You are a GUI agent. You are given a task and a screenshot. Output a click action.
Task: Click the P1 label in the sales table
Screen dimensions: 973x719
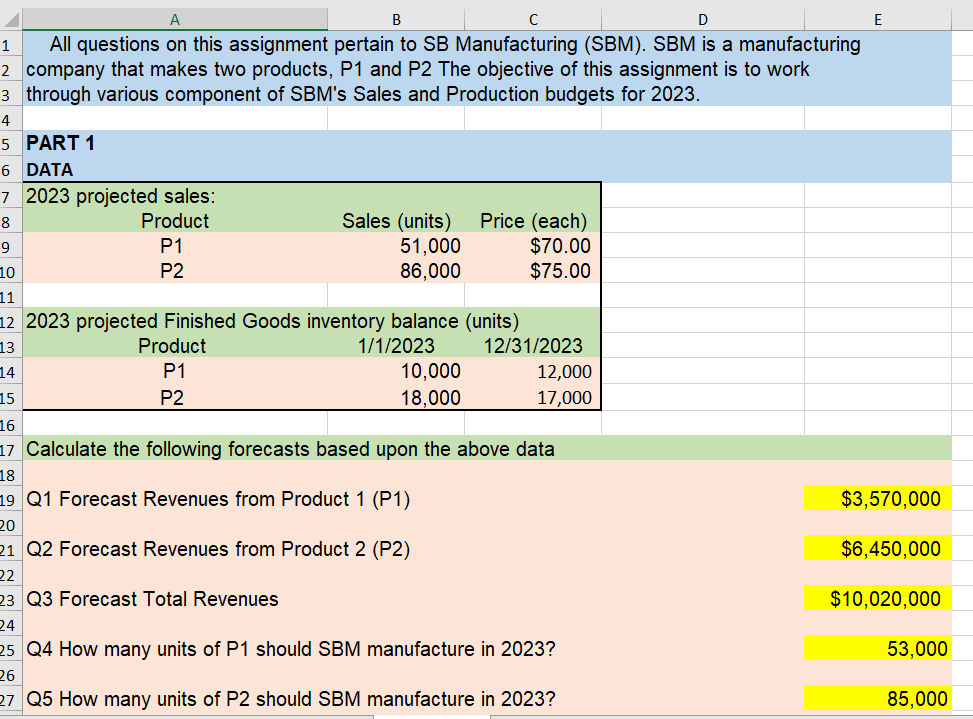(x=175, y=246)
